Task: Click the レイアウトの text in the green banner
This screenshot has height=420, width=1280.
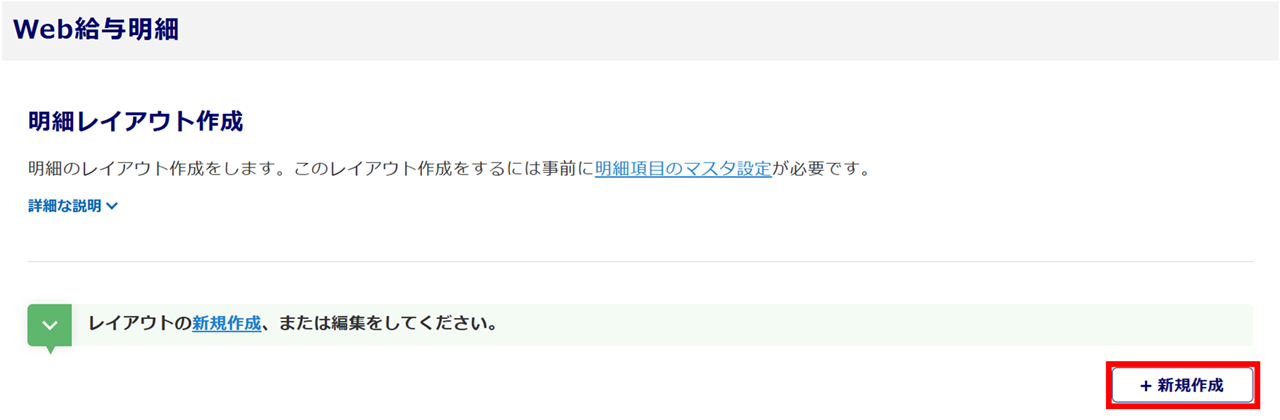Action: (140, 324)
